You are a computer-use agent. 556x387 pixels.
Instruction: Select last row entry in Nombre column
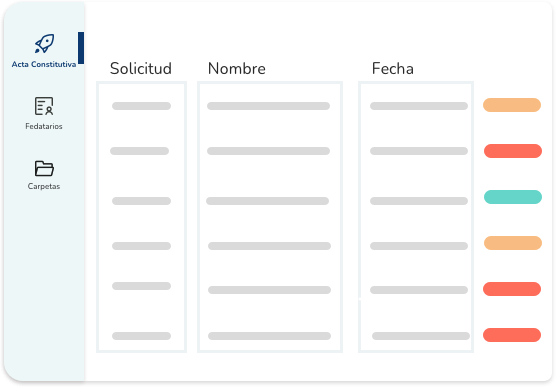tap(269, 336)
